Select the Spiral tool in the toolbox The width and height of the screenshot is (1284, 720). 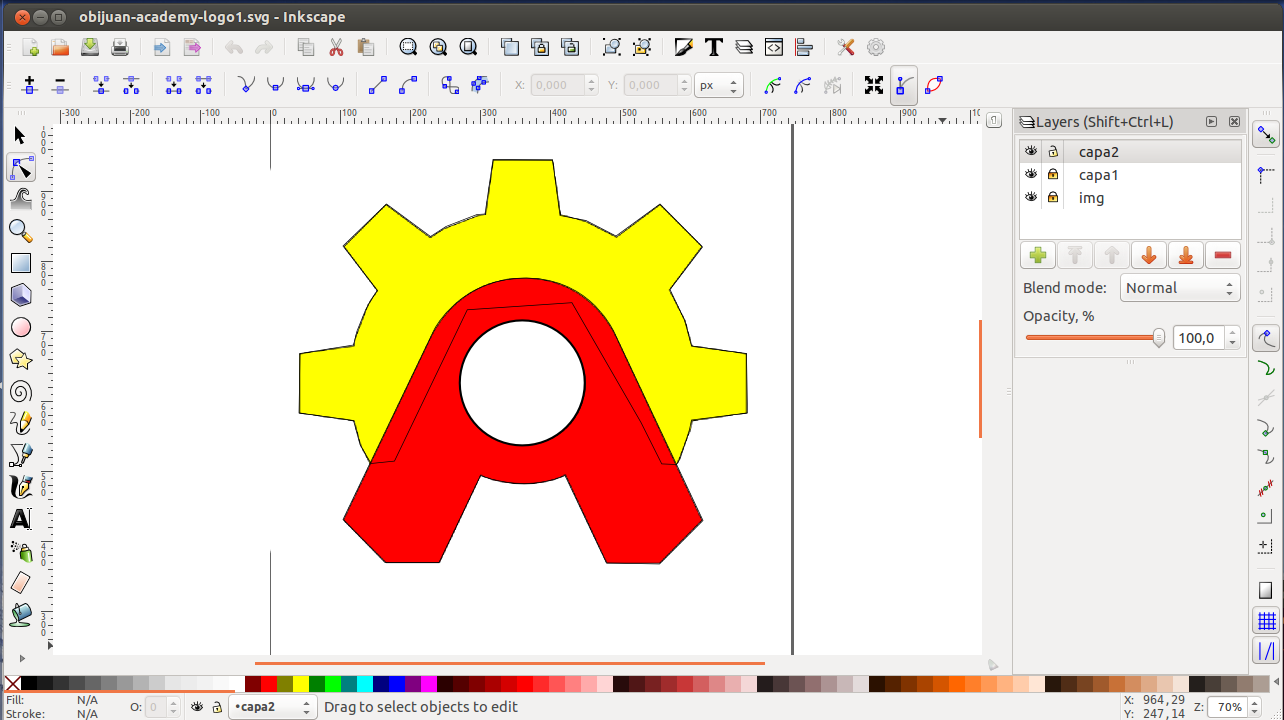(x=20, y=391)
